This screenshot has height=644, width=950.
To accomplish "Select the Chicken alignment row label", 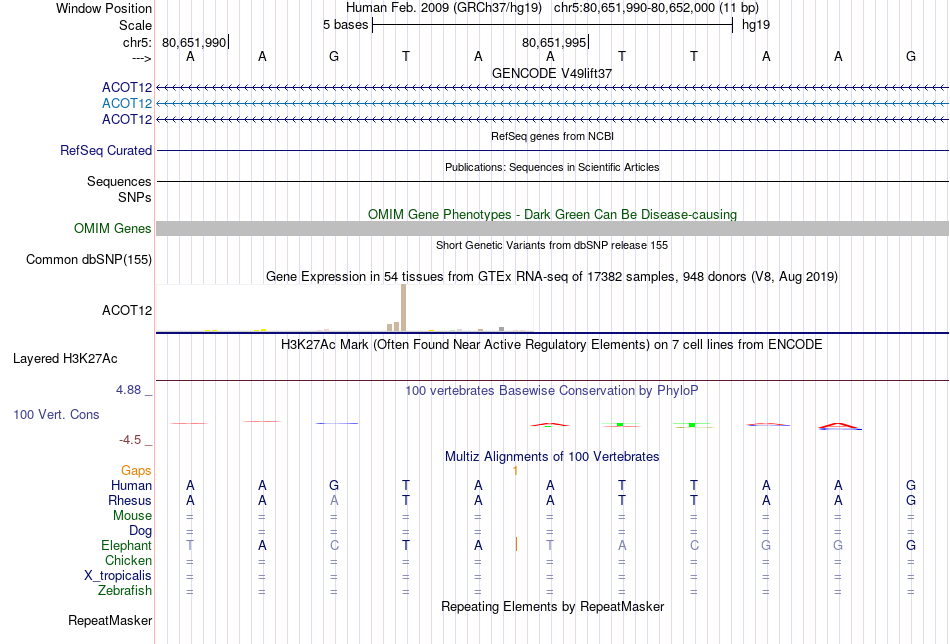I will tap(128, 560).
